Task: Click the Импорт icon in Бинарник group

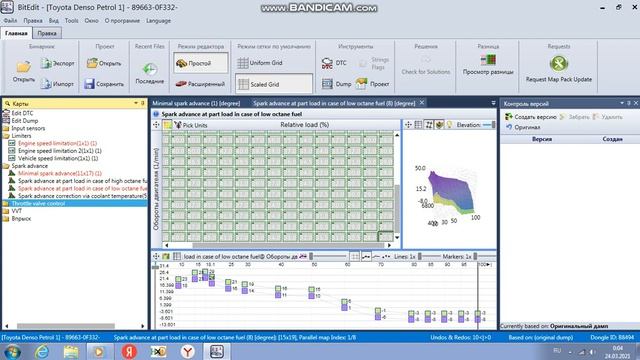Action: click(x=46, y=84)
